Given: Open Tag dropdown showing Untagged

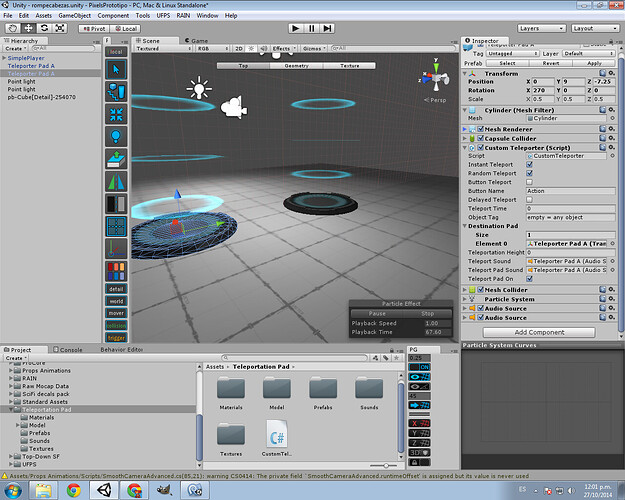Looking at the screenshot, I should click(512, 53).
